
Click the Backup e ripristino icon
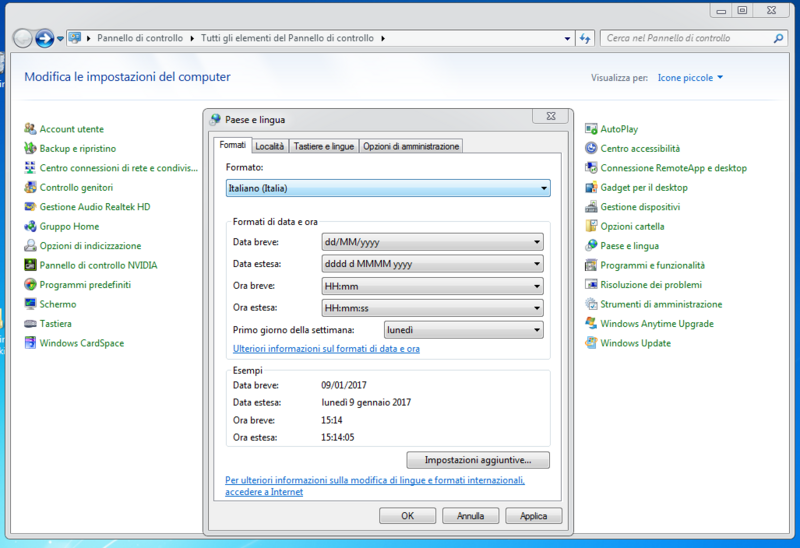click(x=31, y=149)
